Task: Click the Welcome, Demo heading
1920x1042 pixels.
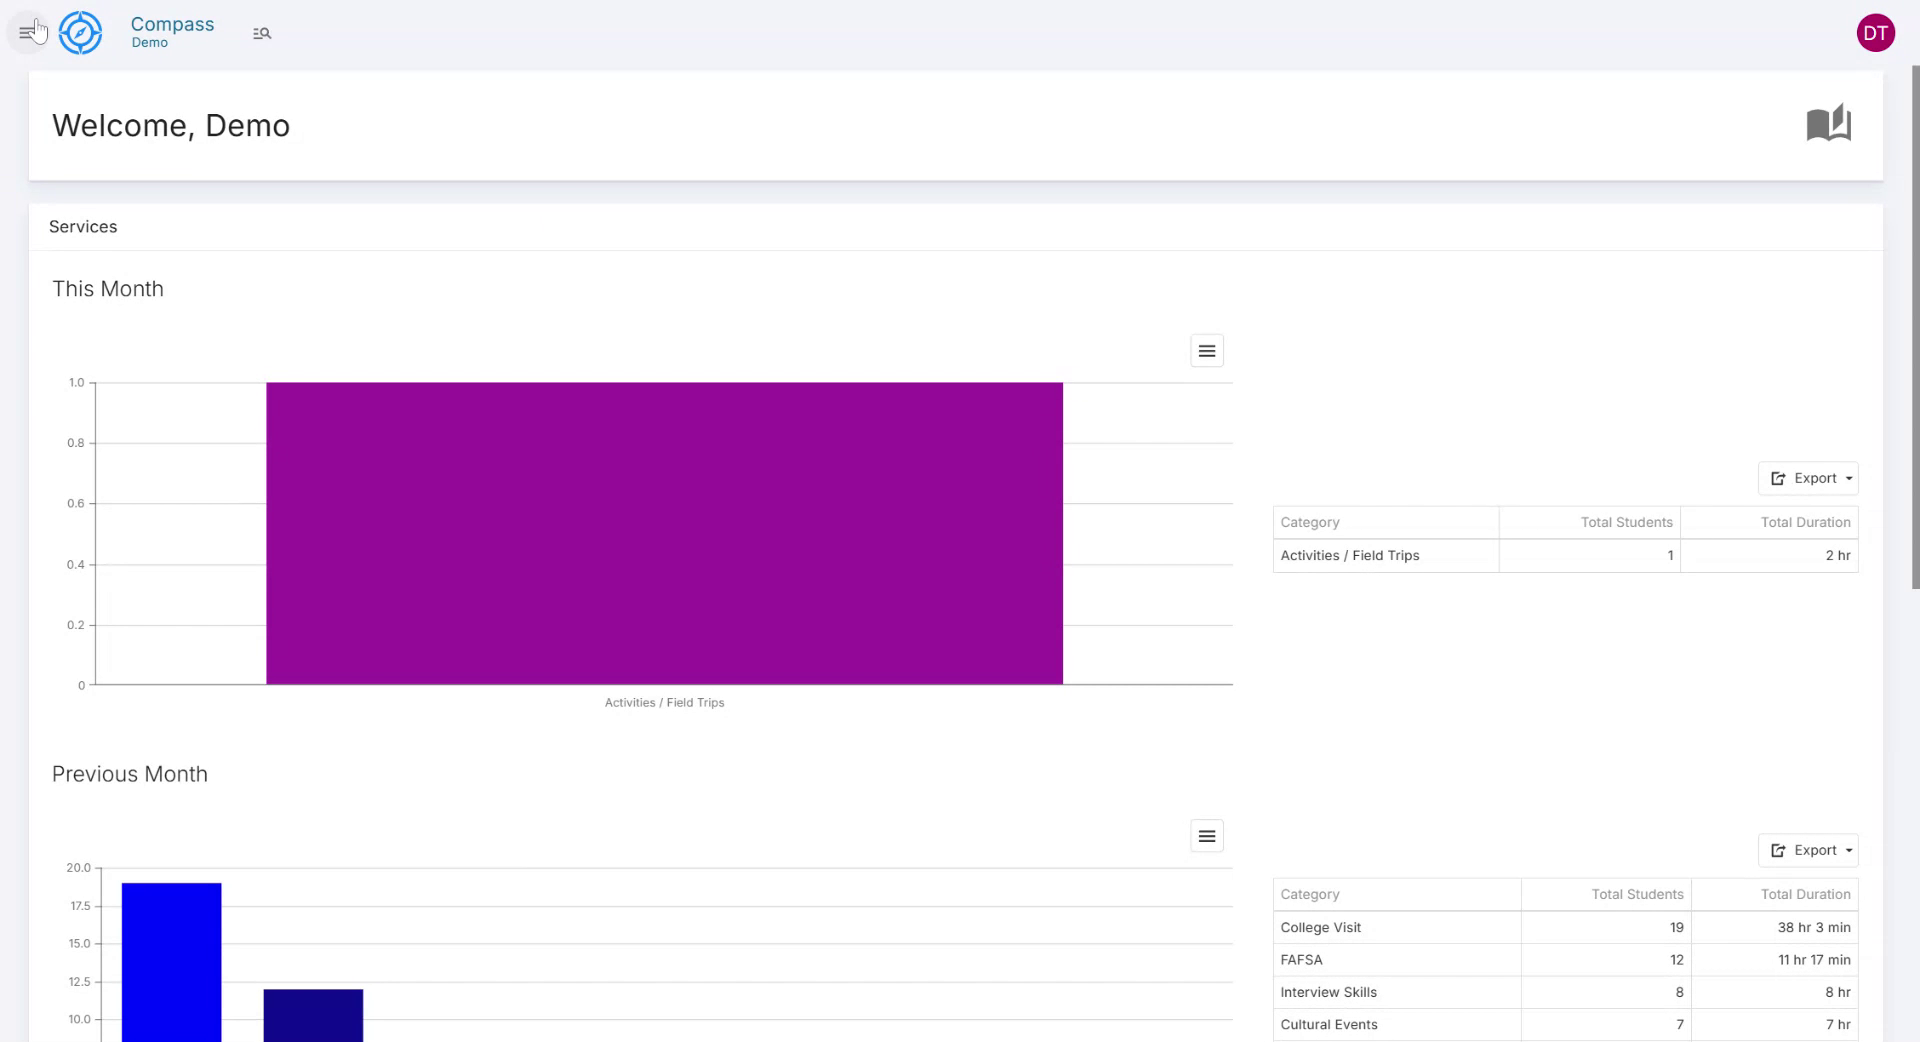Action: click(x=170, y=126)
